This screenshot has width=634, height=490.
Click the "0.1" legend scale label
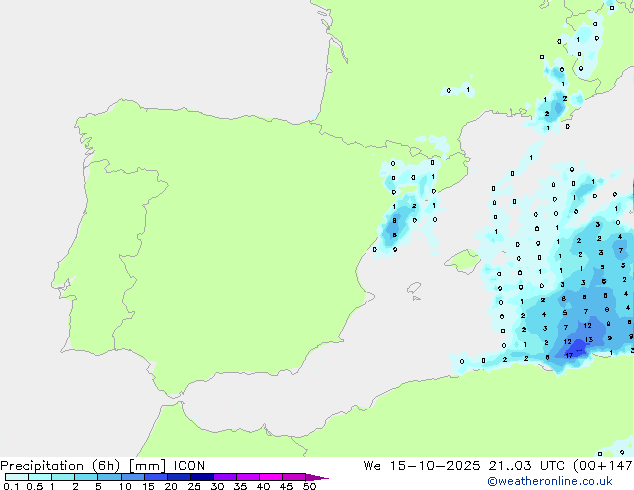pos(11,486)
